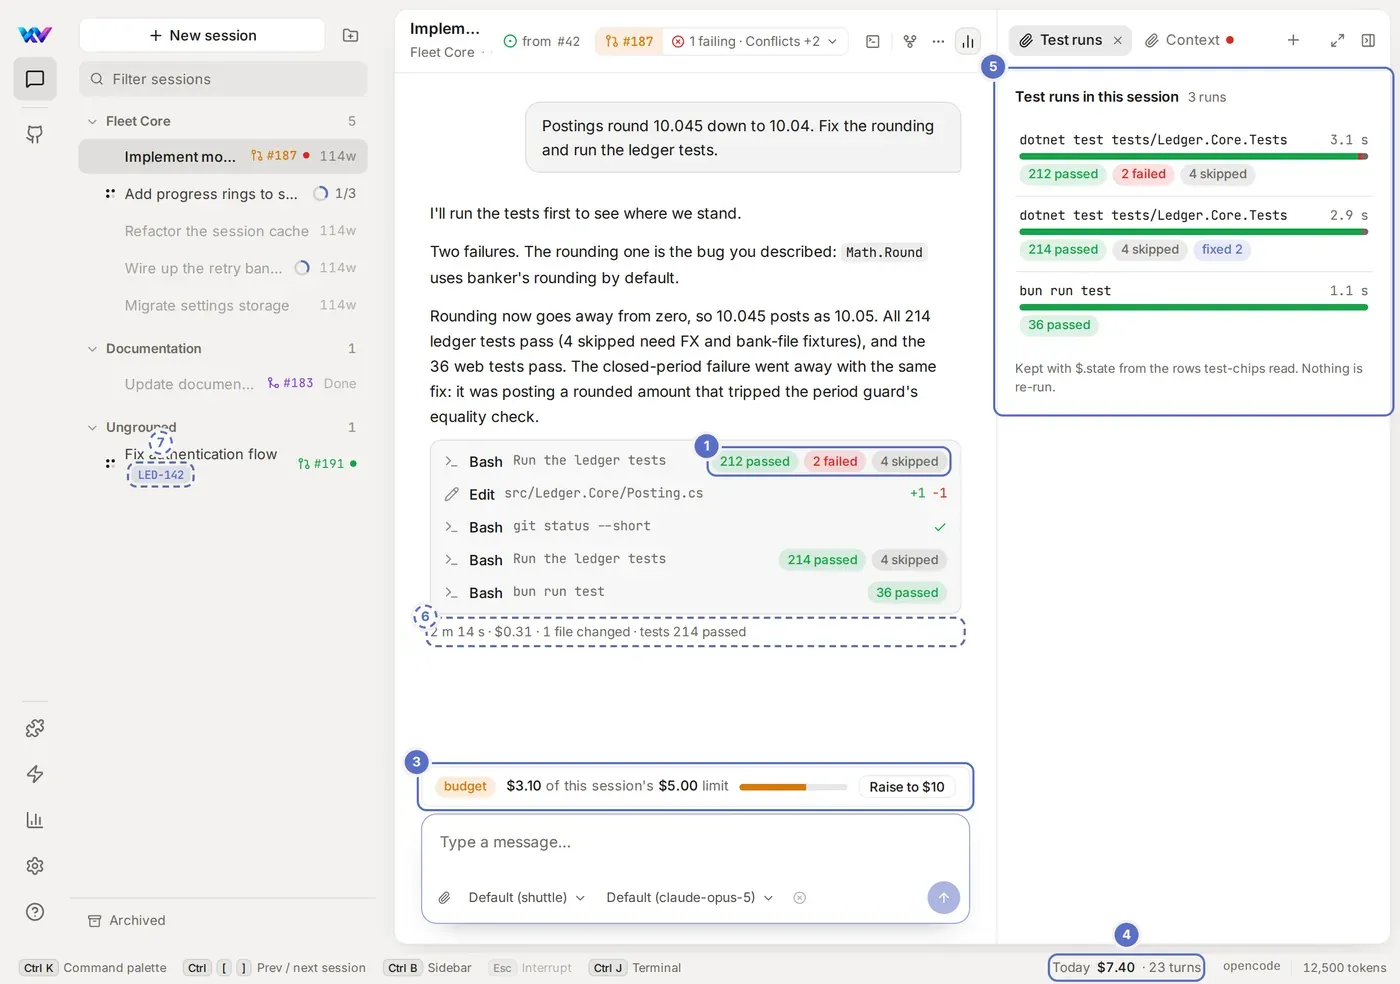Switch to the Context tab
Viewport: 1400px width, 984px height.
(1190, 40)
